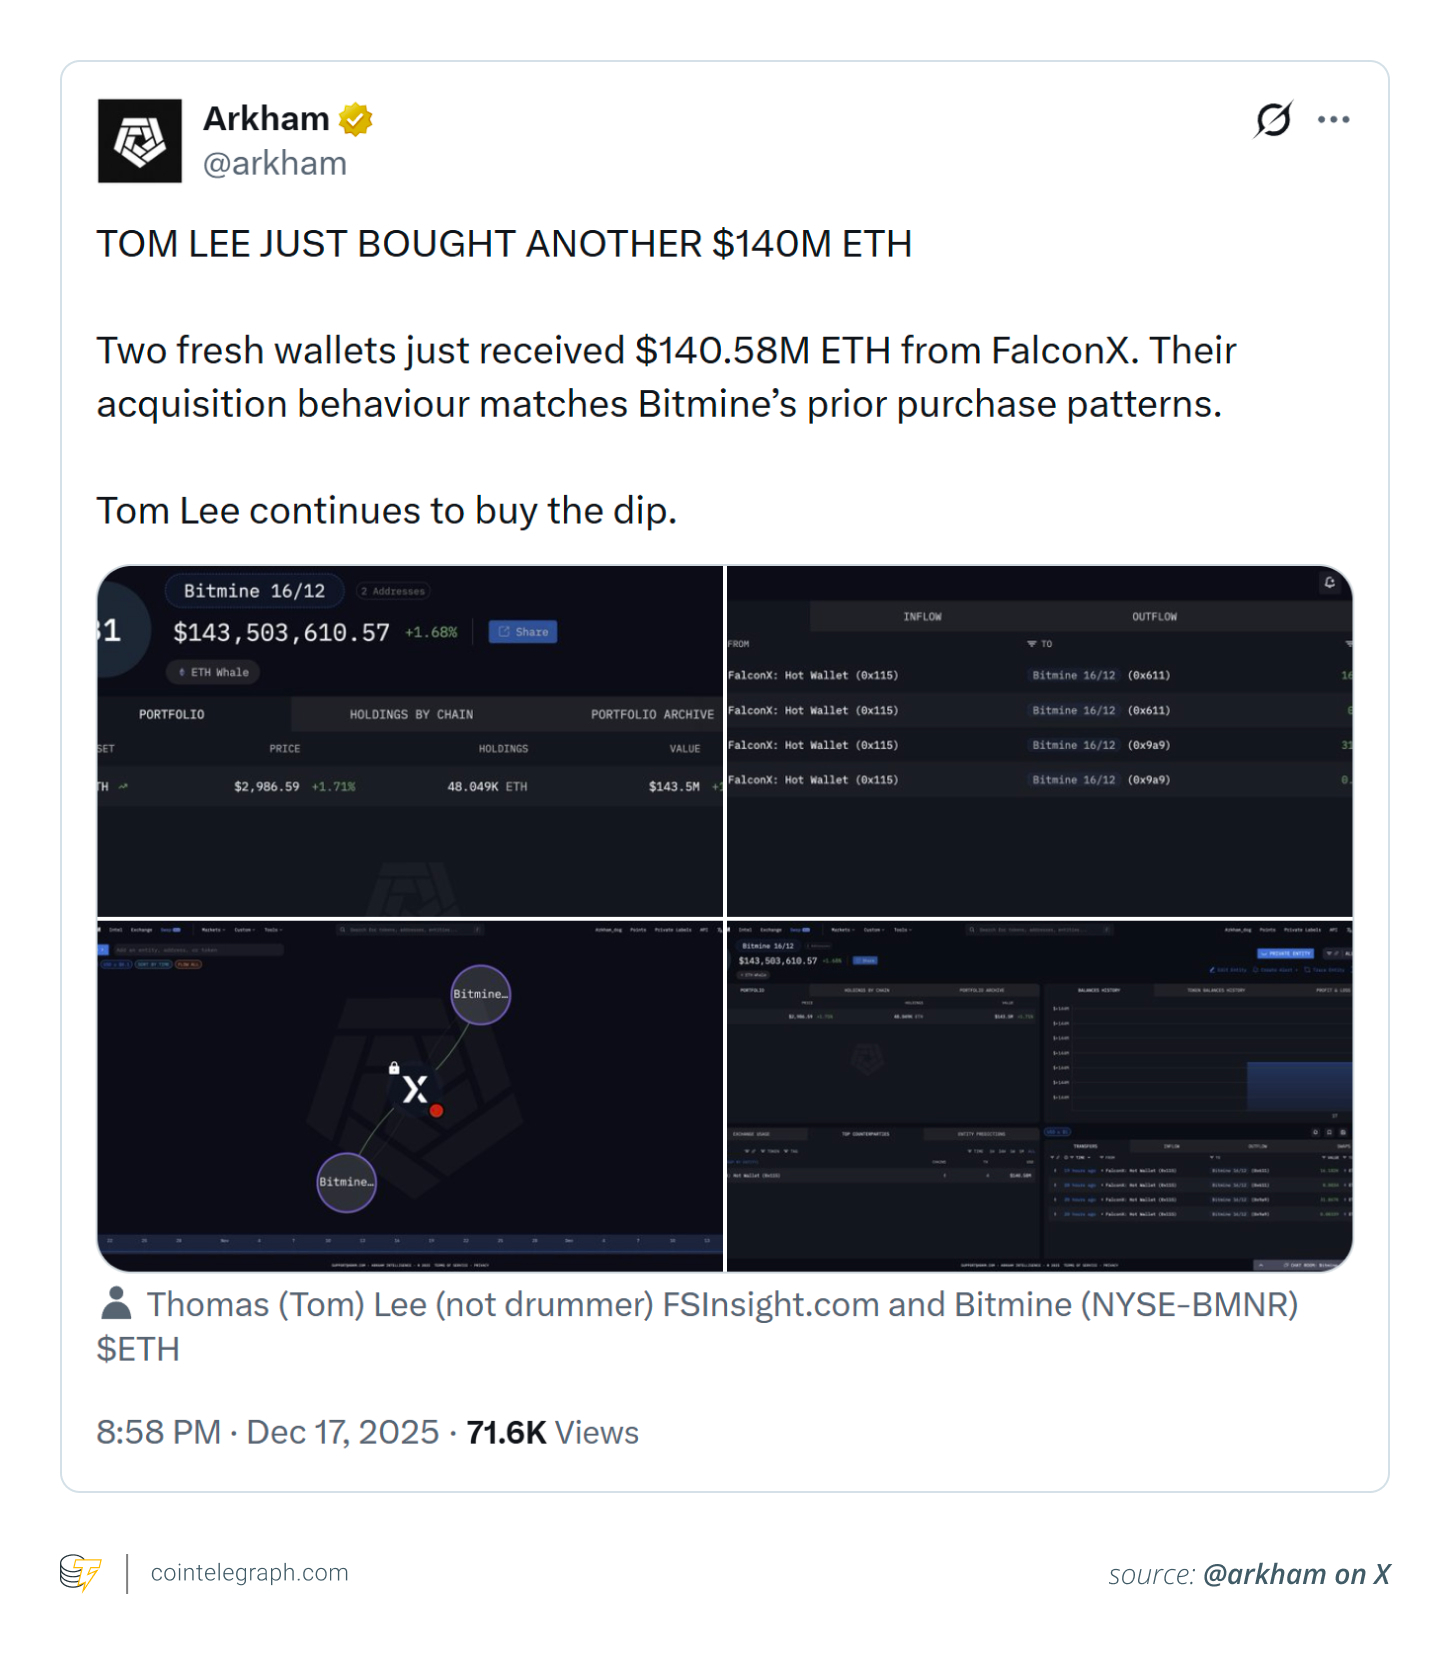Viewport: 1450px width, 1654px height.
Task: Click the filter funnel beside the TO column
Action: pyautogui.click(x=1030, y=644)
